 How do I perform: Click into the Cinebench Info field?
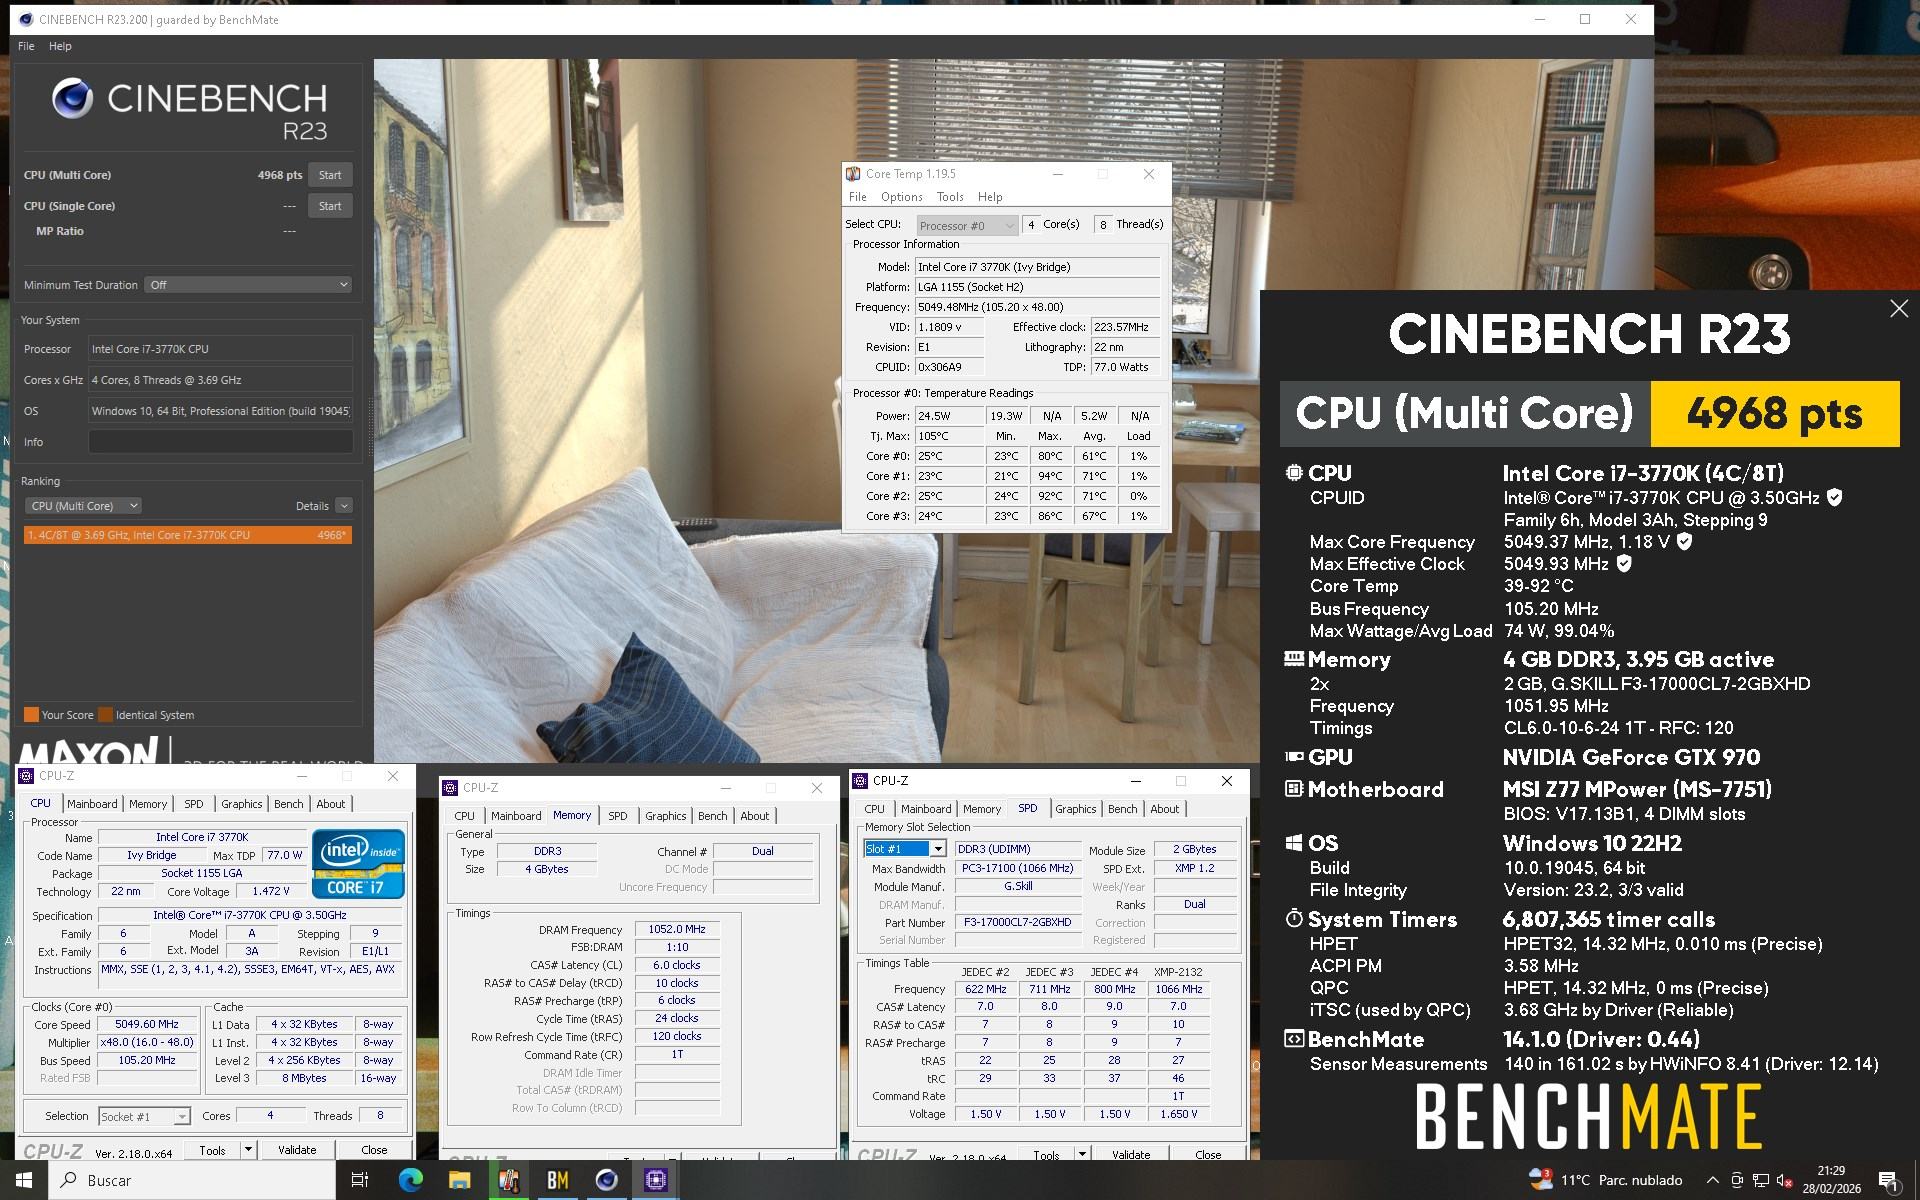[x=220, y=442]
